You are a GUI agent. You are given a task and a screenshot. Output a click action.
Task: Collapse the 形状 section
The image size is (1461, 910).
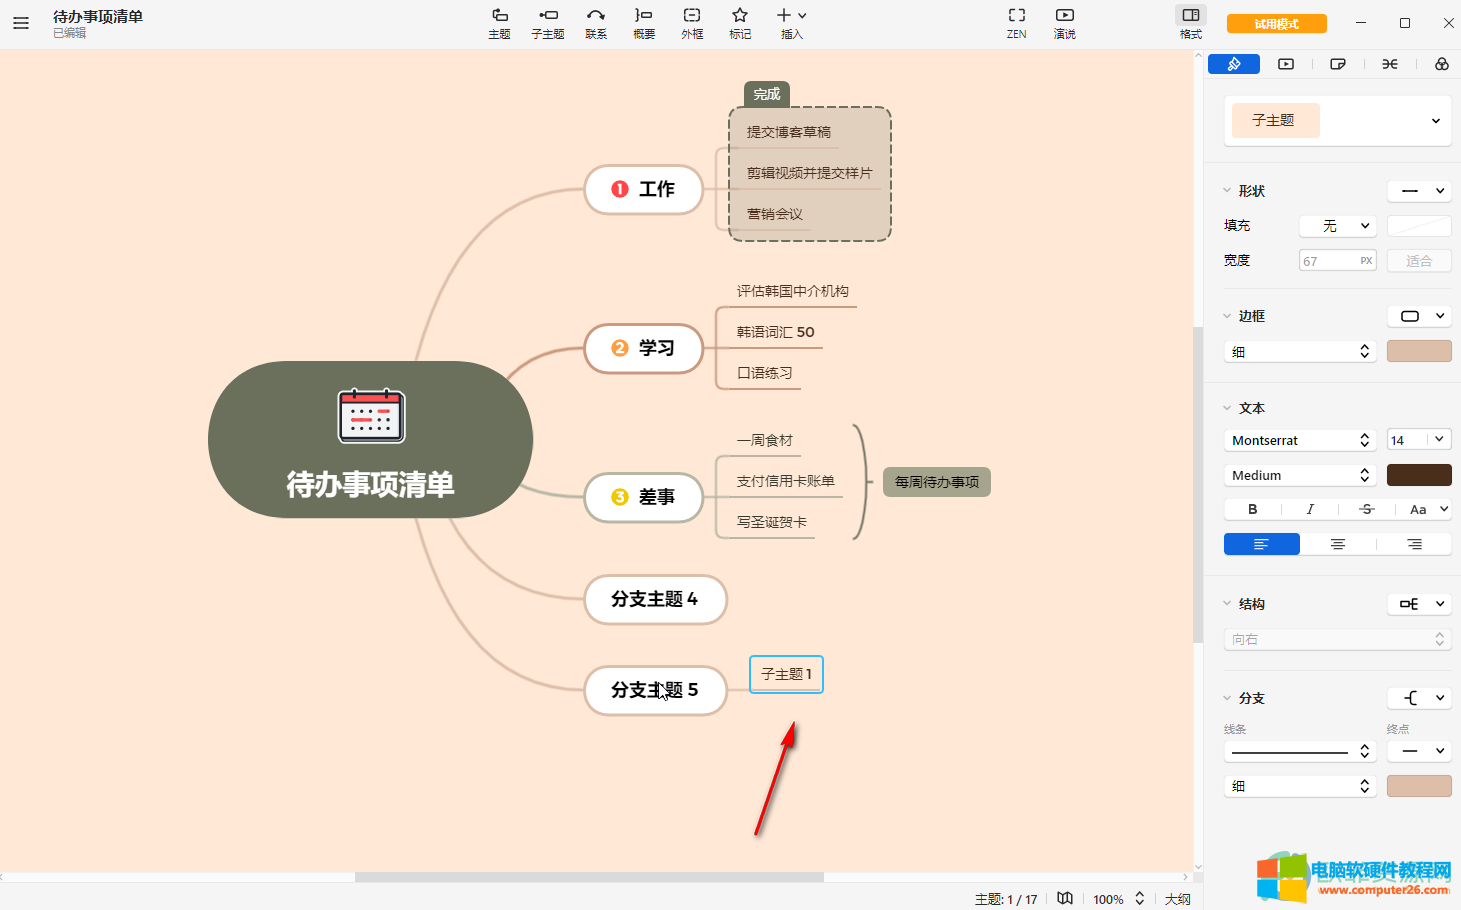[x=1227, y=191]
